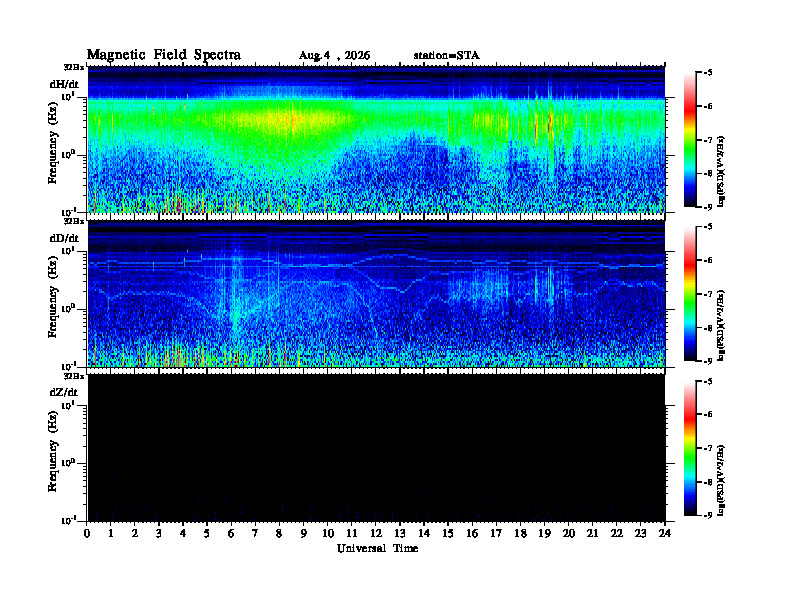Click the log PSD label of the dZ/dt color bar
Image resolution: width=792 pixels, height=612 pixels.
tap(721, 480)
